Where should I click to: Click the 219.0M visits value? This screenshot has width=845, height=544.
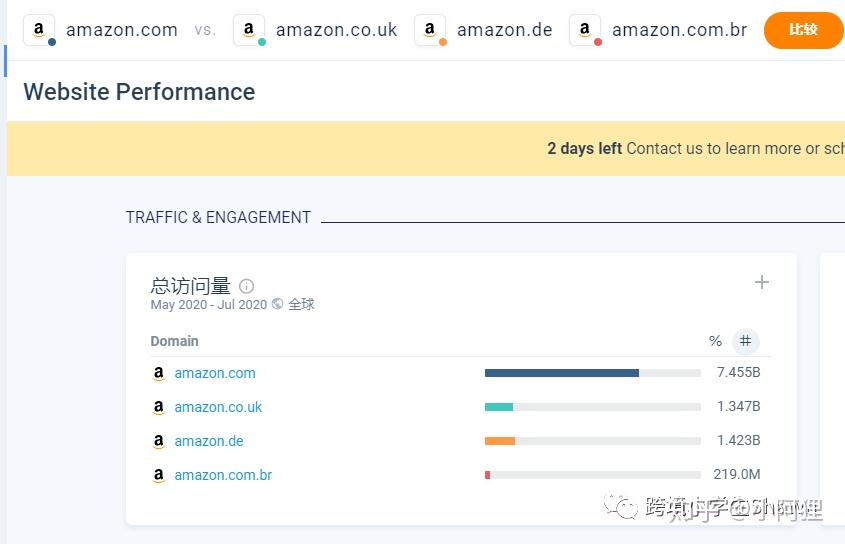click(x=737, y=474)
